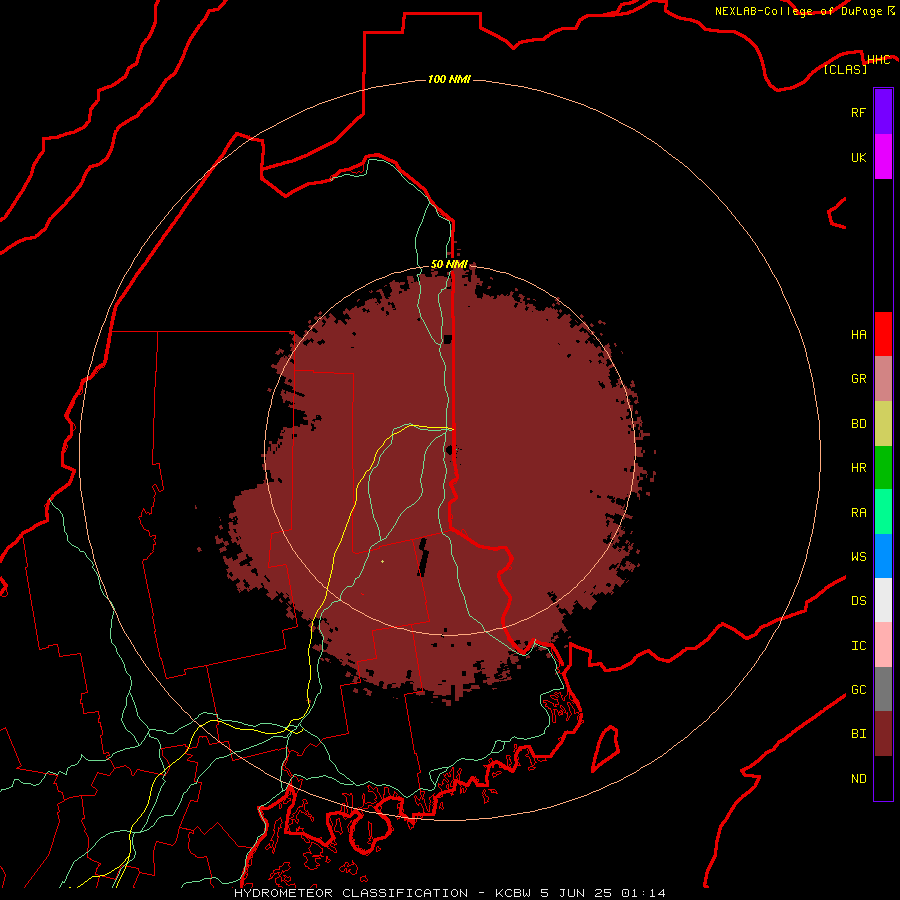Pick the RA light green legend swatch
The height and width of the screenshot is (900, 900).
tap(883, 512)
